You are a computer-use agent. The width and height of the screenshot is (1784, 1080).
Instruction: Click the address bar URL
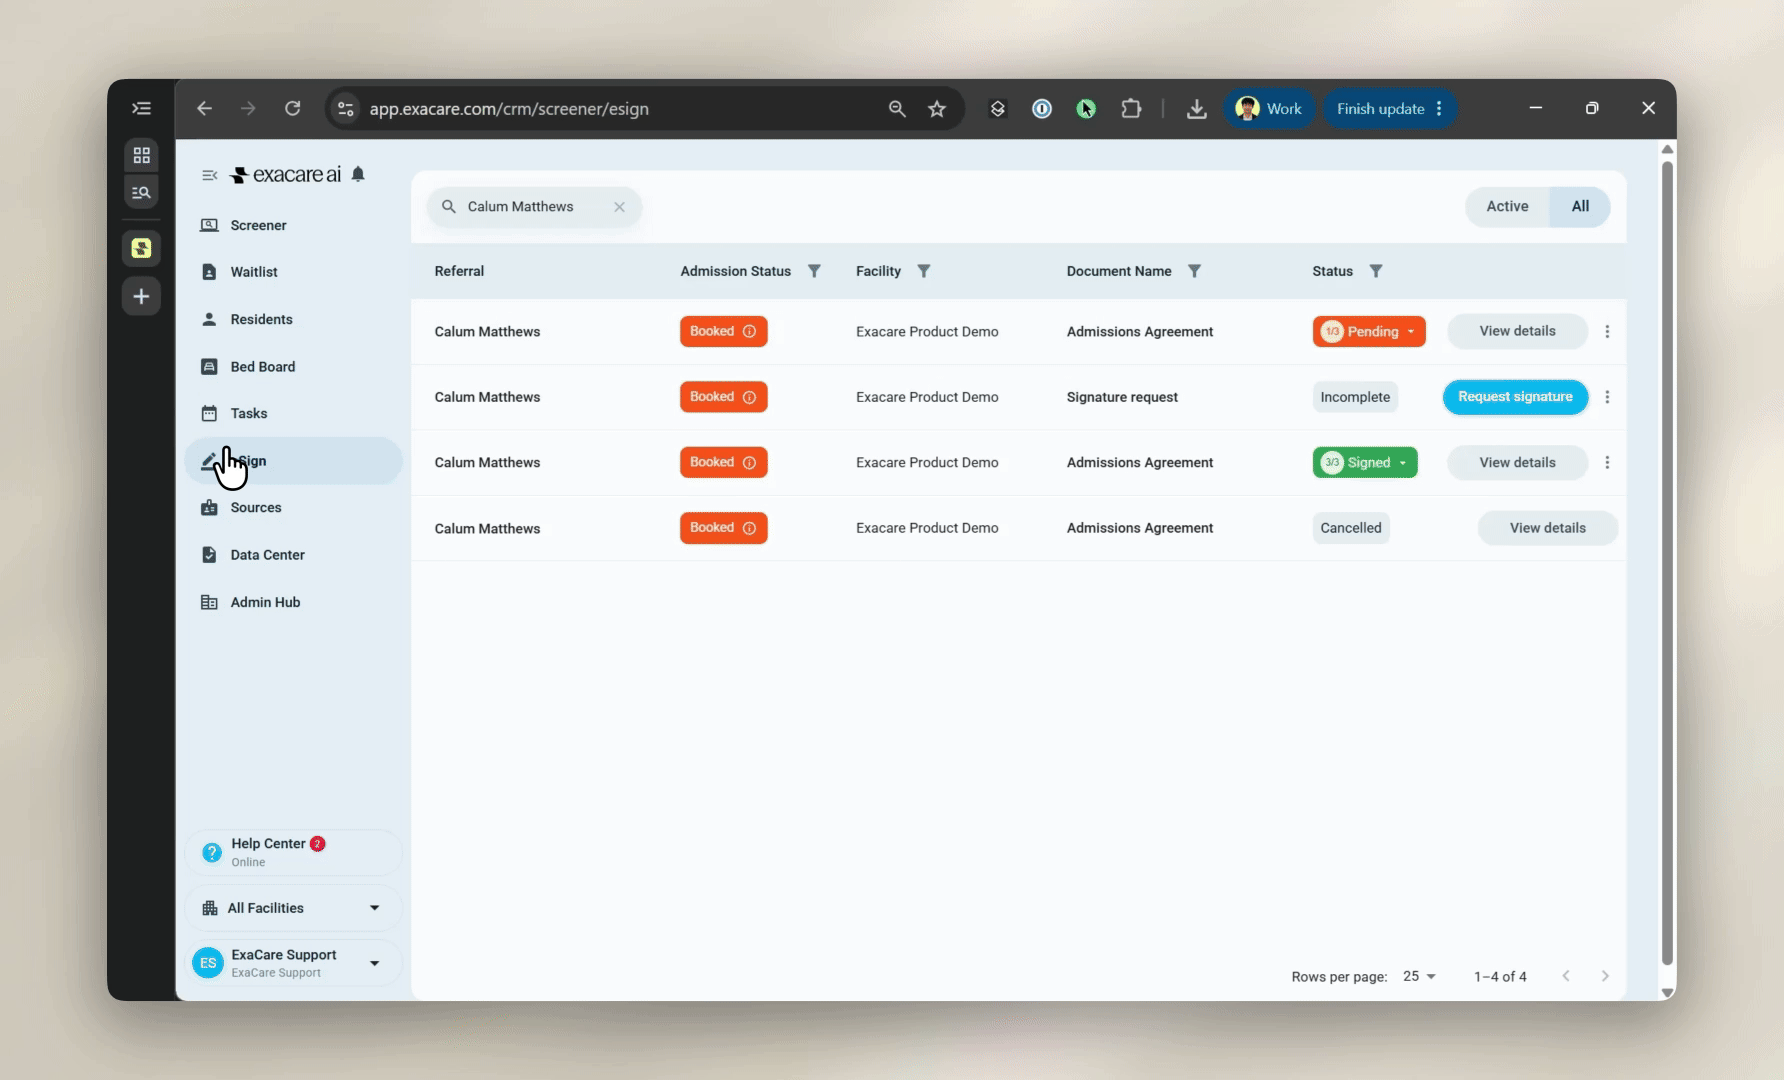coord(509,109)
